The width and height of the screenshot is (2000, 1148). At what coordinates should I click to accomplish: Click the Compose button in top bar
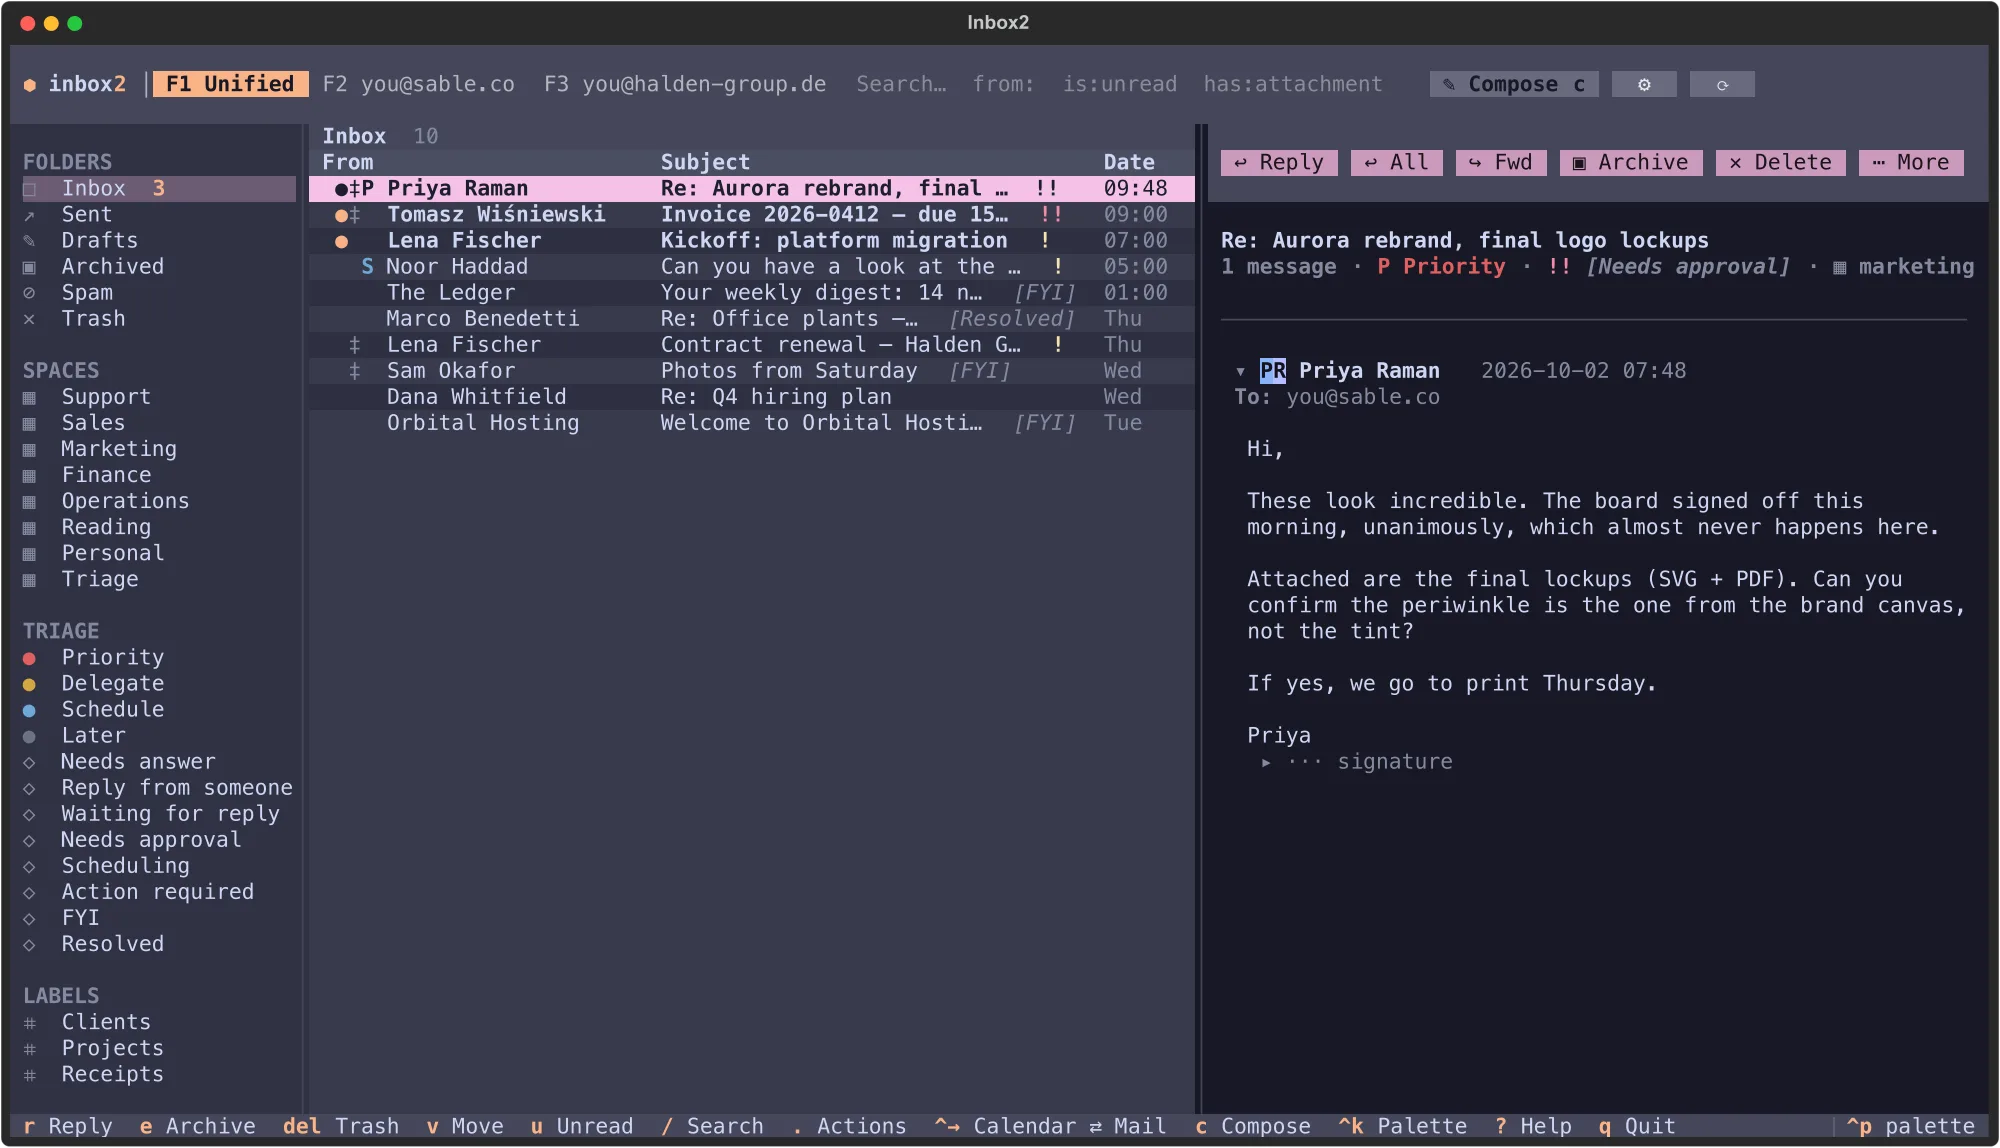tap(1513, 85)
